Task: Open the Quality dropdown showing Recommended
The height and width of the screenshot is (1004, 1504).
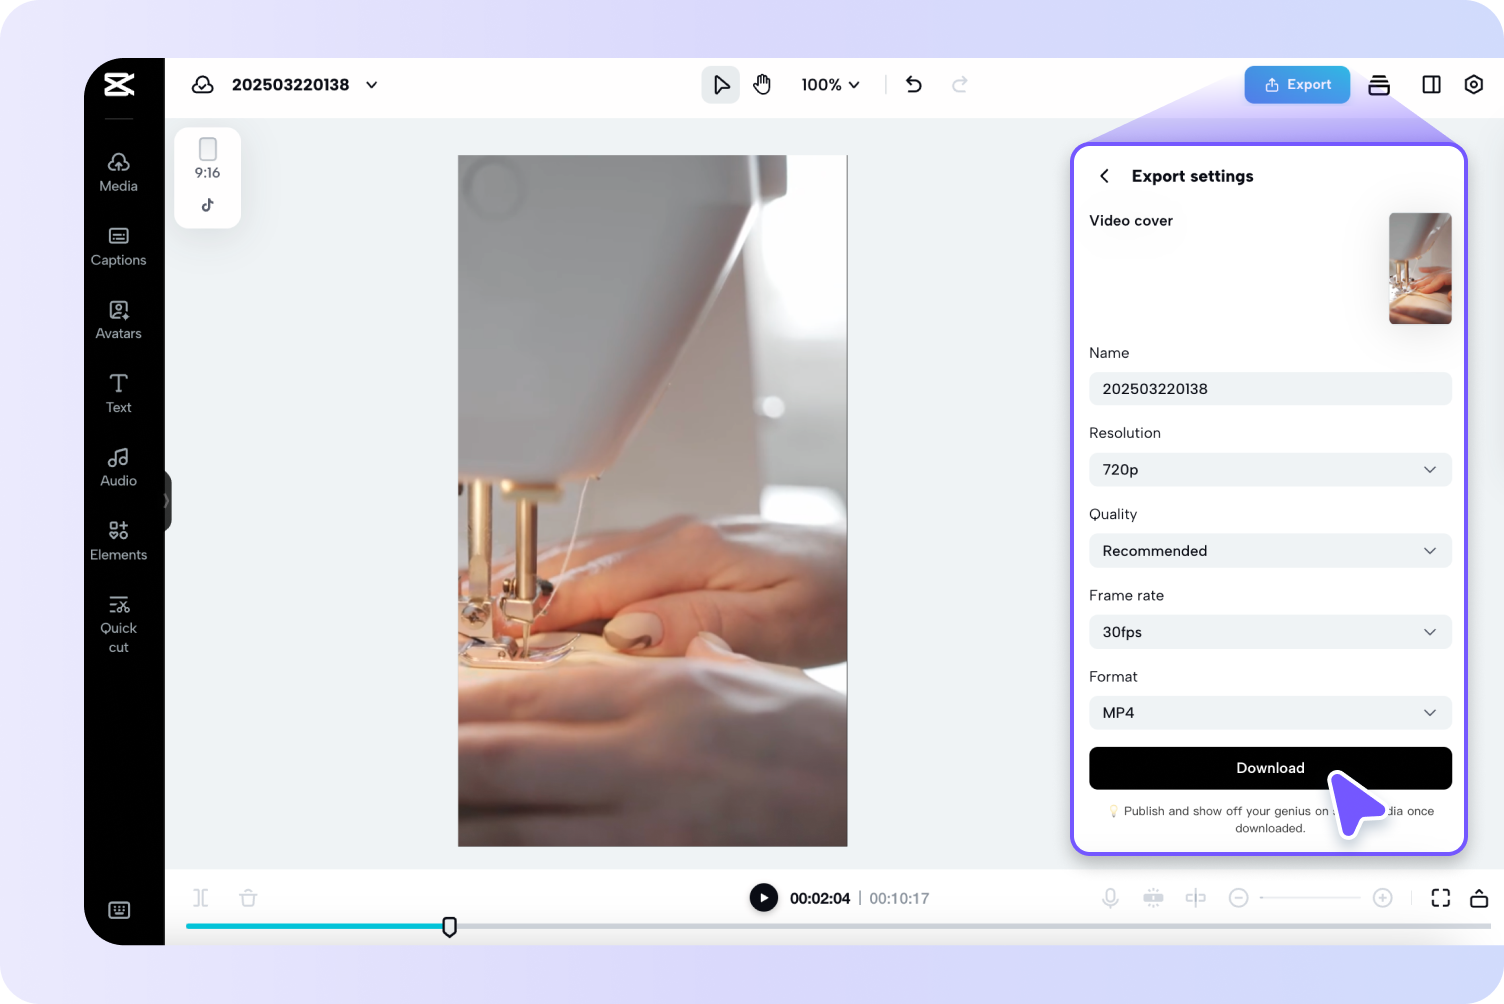Action: tap(1270, 551)
